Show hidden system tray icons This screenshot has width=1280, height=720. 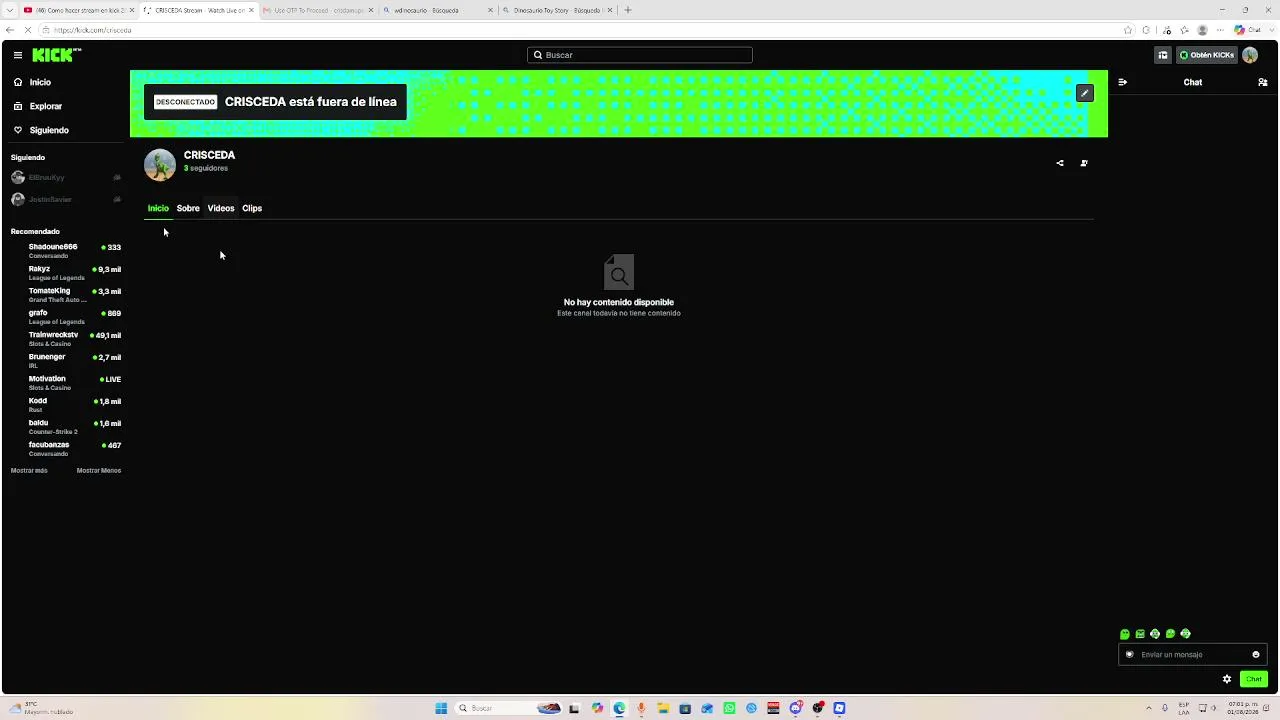tap(1149, 708)
